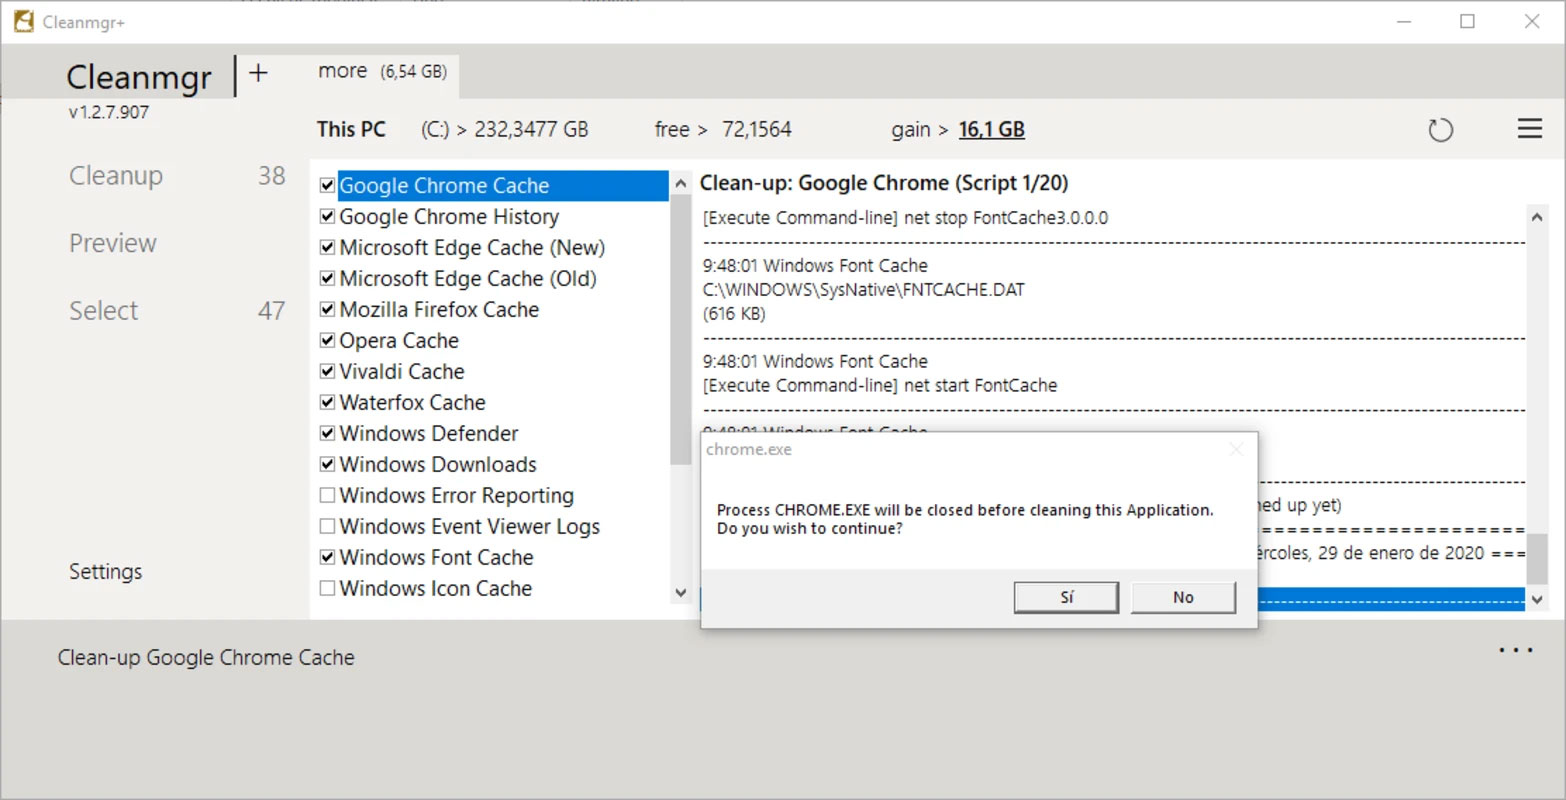Minimize the Cleanmgr+ window

(x=1404, y=22)
